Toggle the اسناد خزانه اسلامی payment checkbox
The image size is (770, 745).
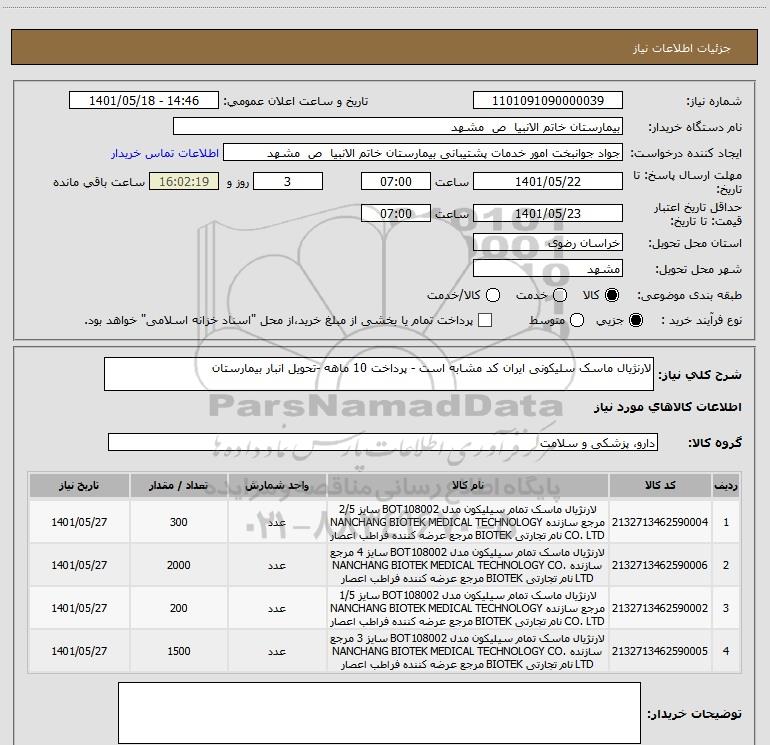[485, 320]
